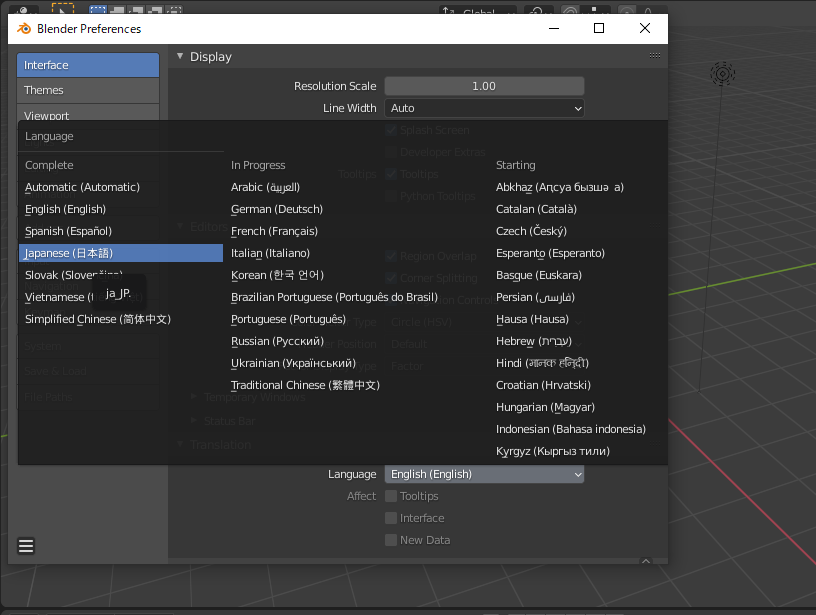The width and height of the screenshot is (816, 615).
Task: Choose Arabic language option
Action: coord(265,187)
